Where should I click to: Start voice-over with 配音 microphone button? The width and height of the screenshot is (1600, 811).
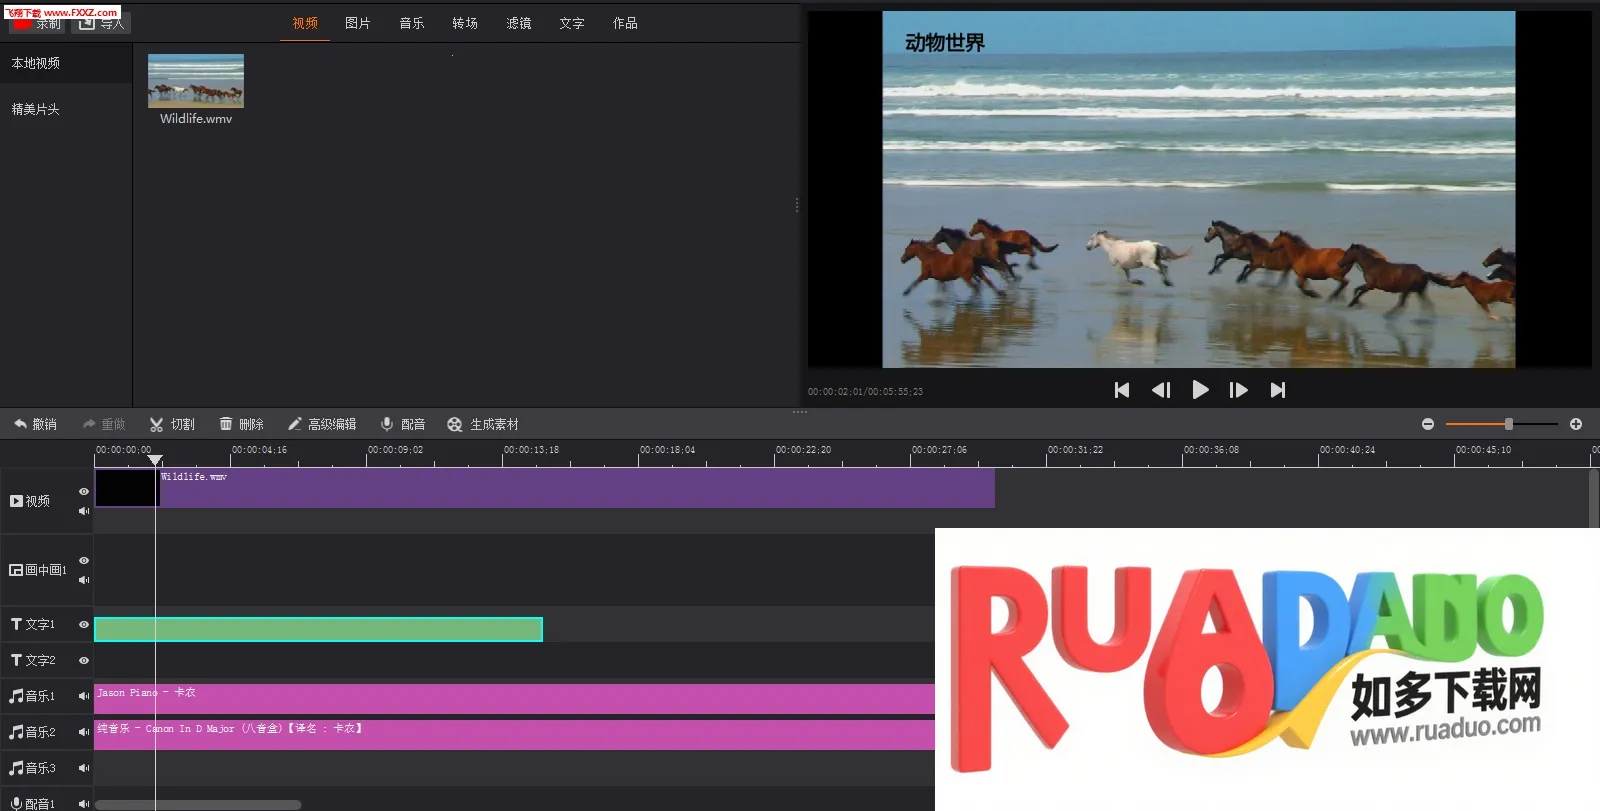(x=403, y=424)
